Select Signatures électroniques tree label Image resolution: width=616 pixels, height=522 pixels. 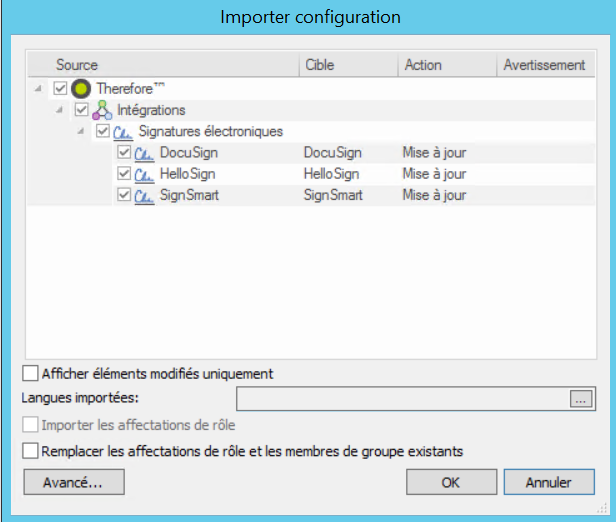click(x=211, y=131)
